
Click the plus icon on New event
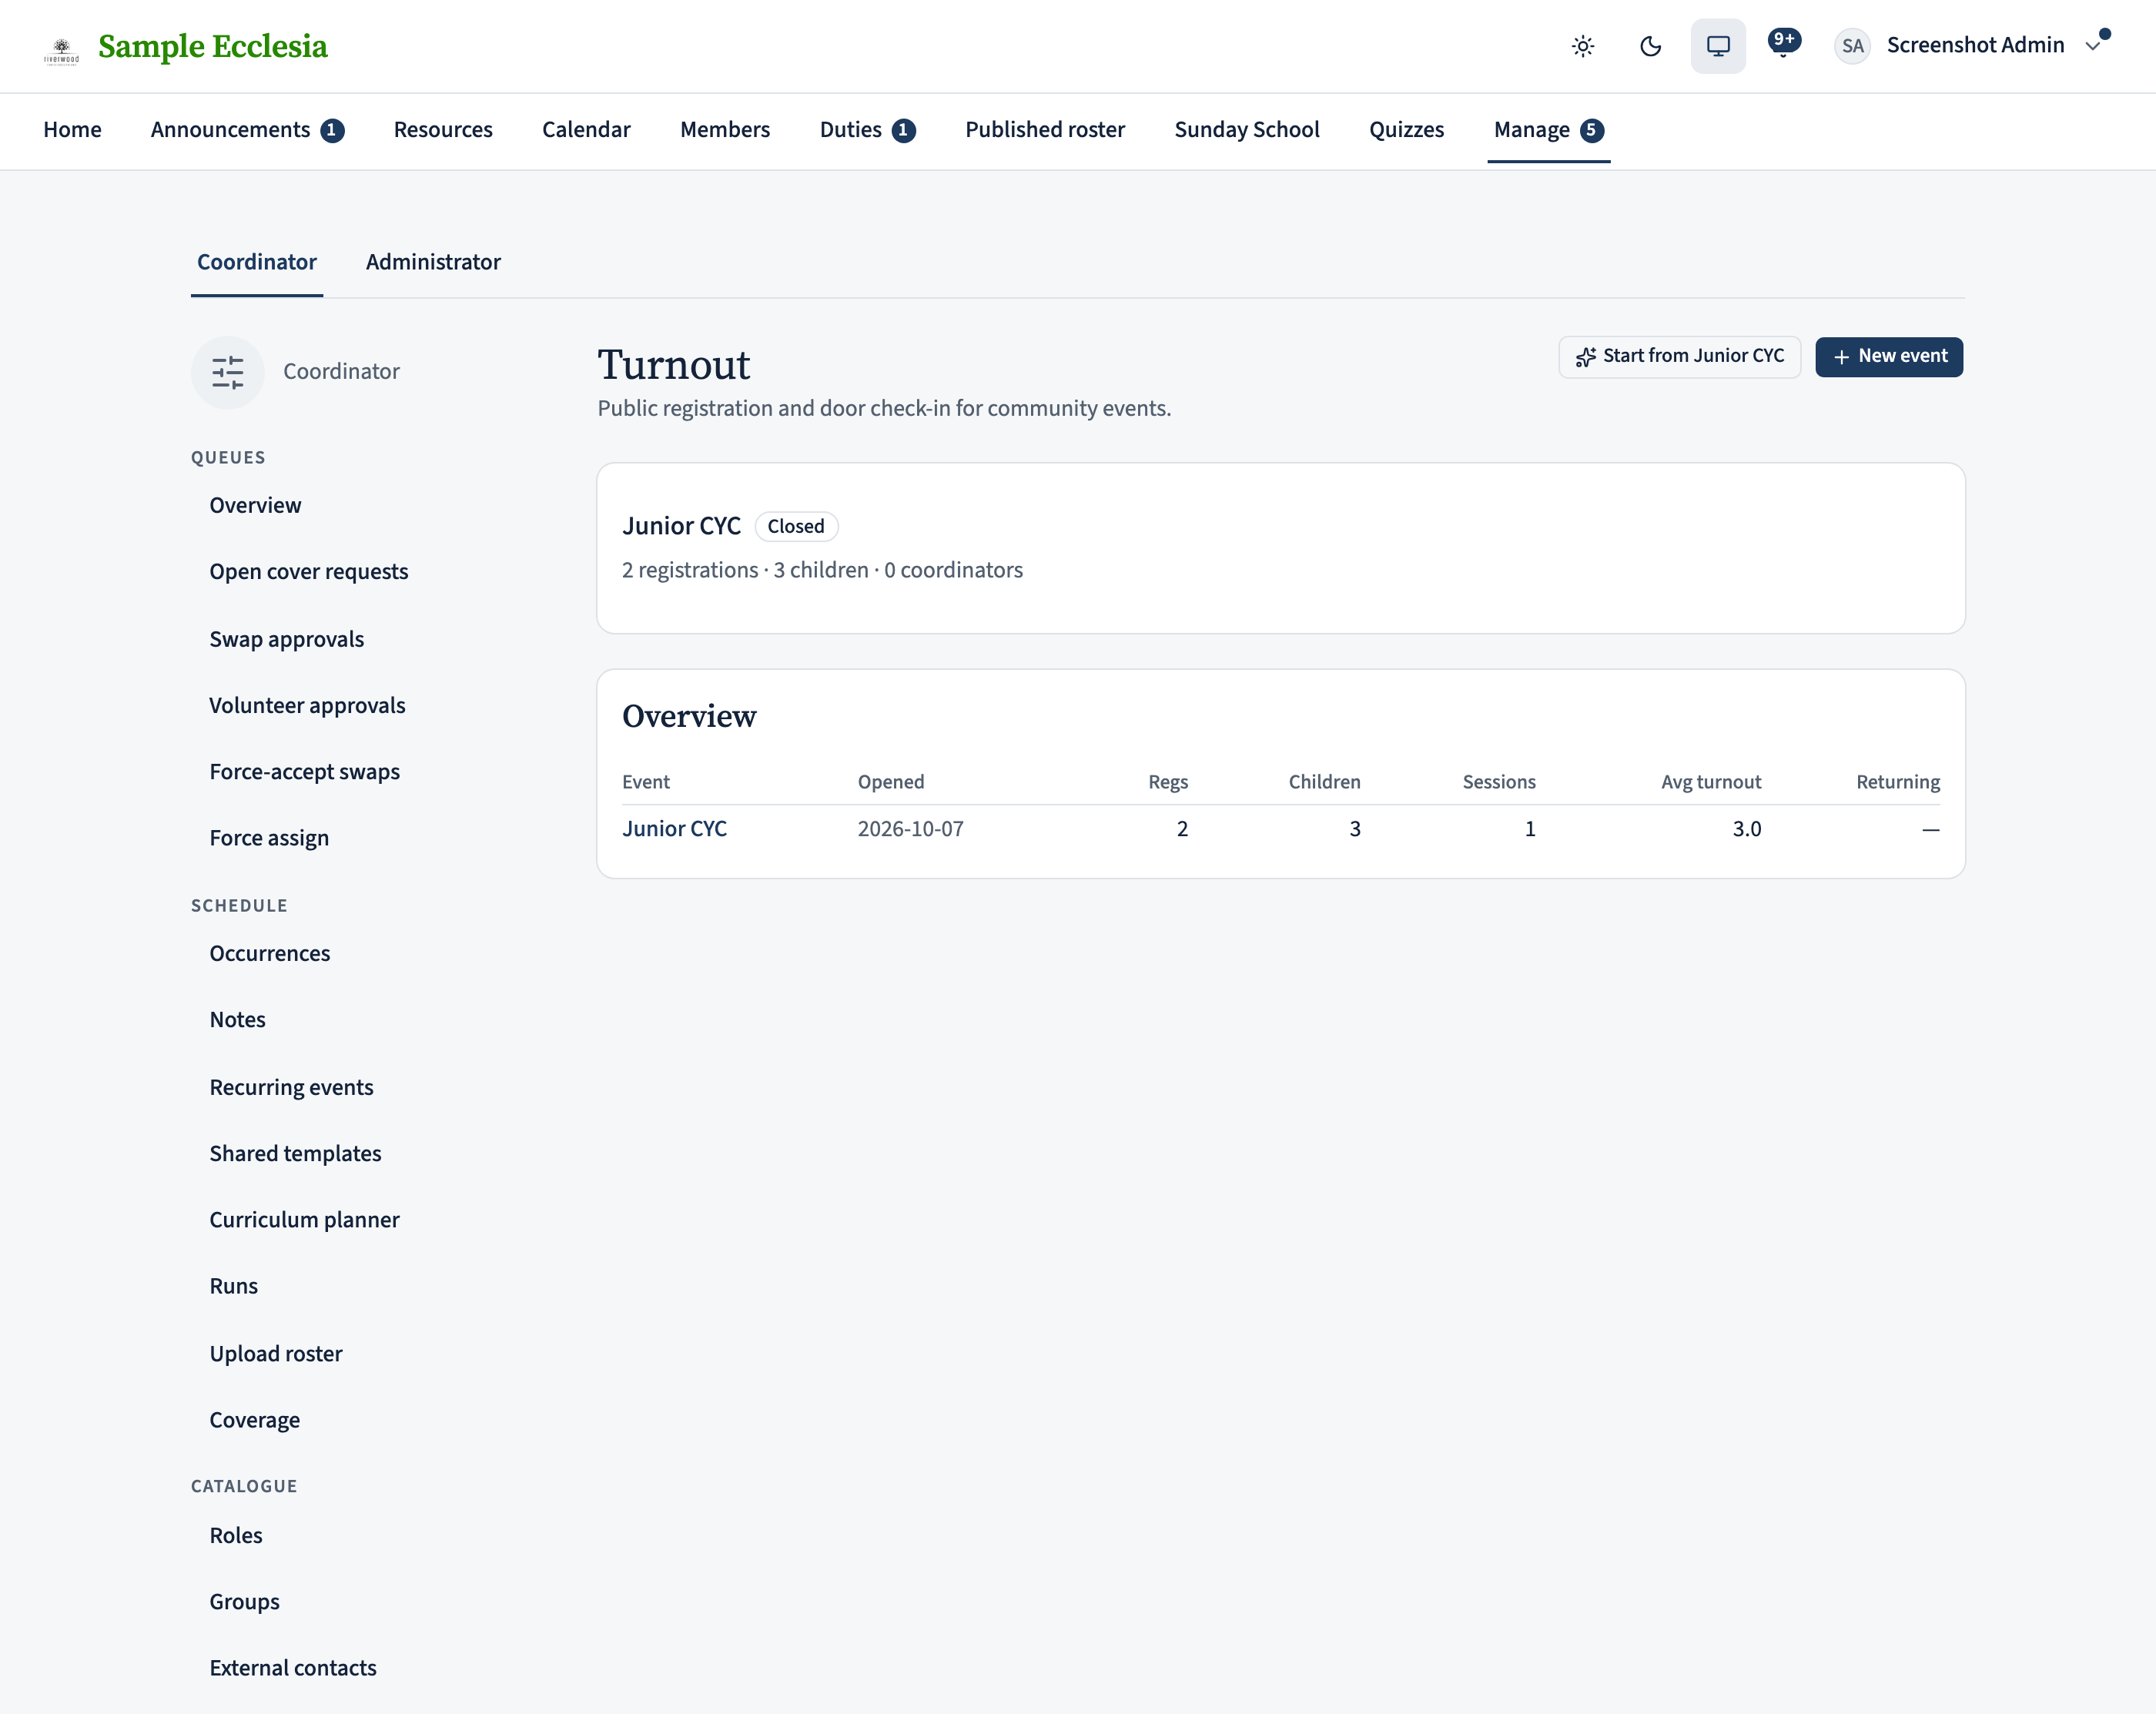click(1841, 357)
